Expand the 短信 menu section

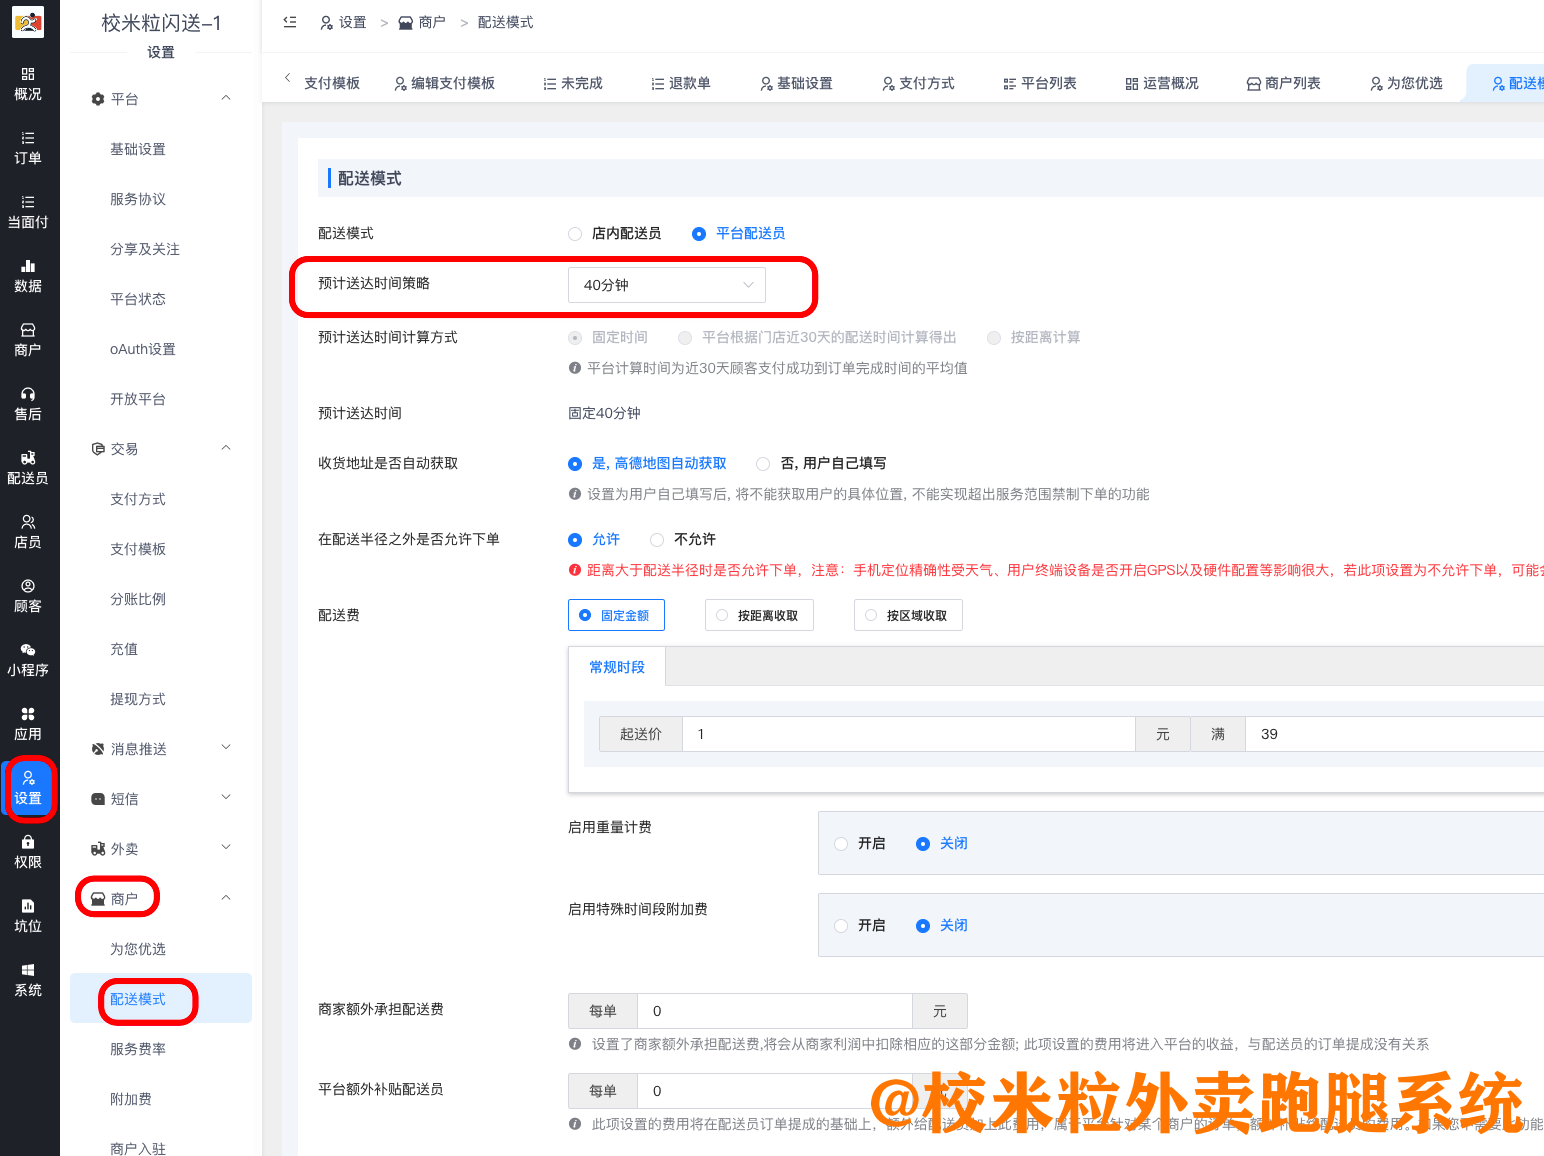pos(160,799)
